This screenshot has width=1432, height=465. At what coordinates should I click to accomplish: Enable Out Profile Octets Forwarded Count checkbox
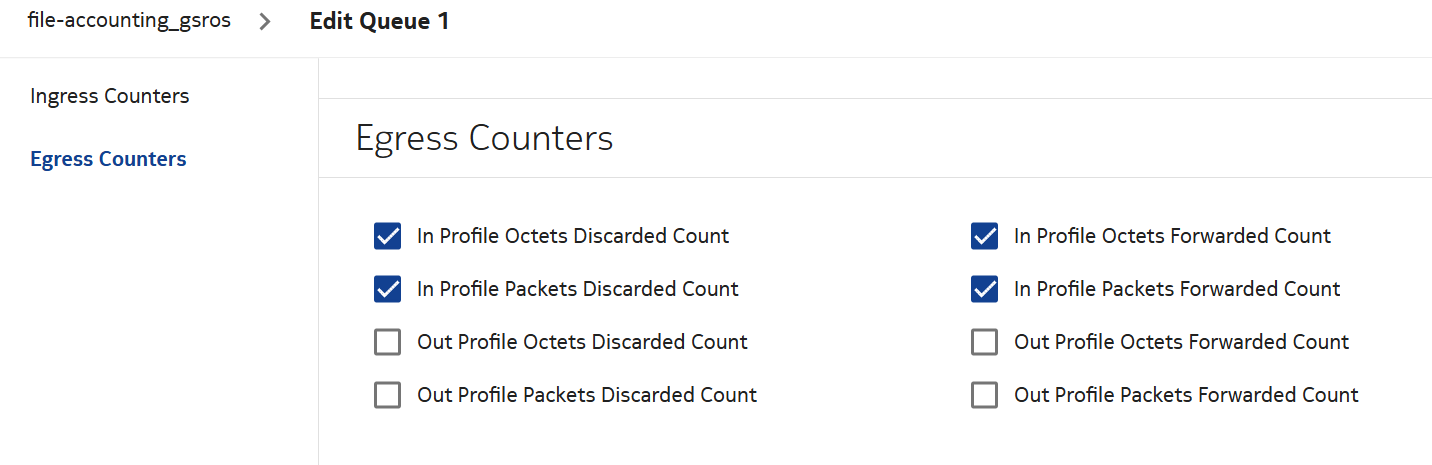(984, 342)
